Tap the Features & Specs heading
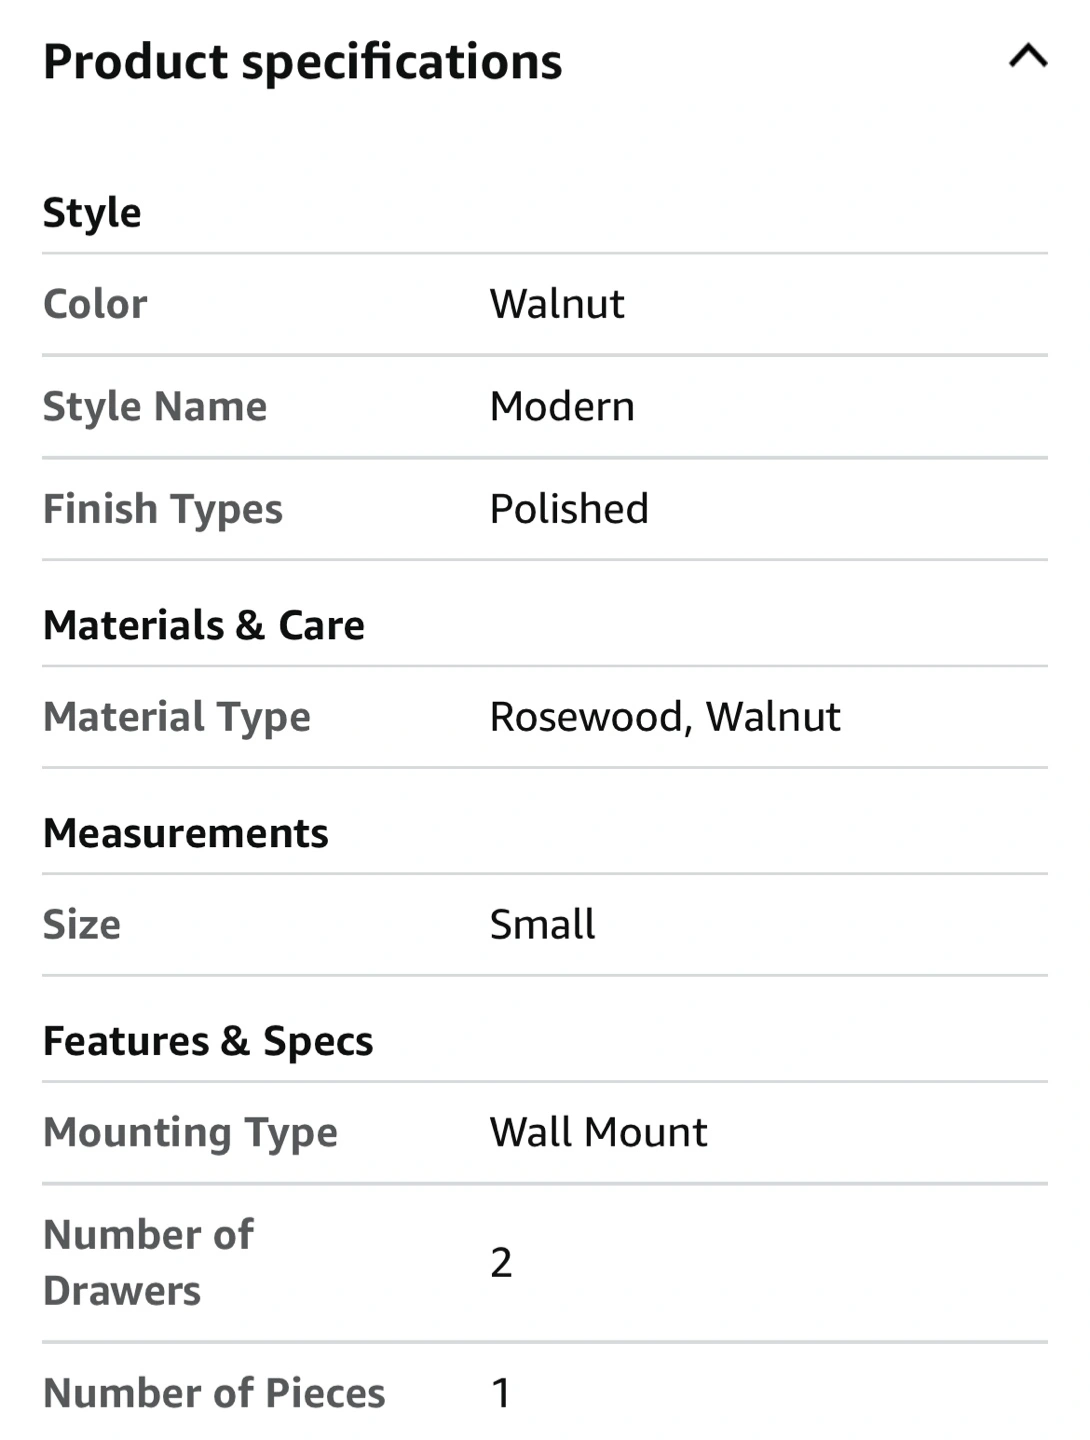Viewport: 1090px width, 1440px height. click(x=208, y=1042)
